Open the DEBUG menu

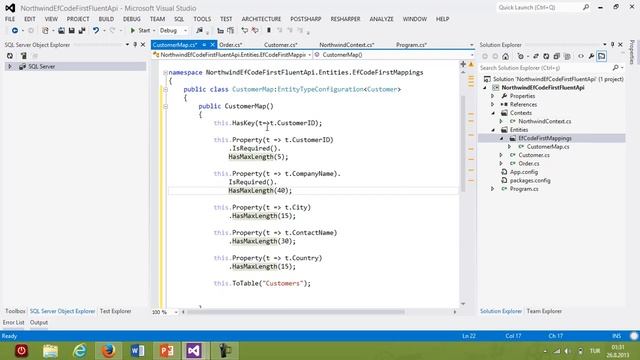(x=132, y=19)
